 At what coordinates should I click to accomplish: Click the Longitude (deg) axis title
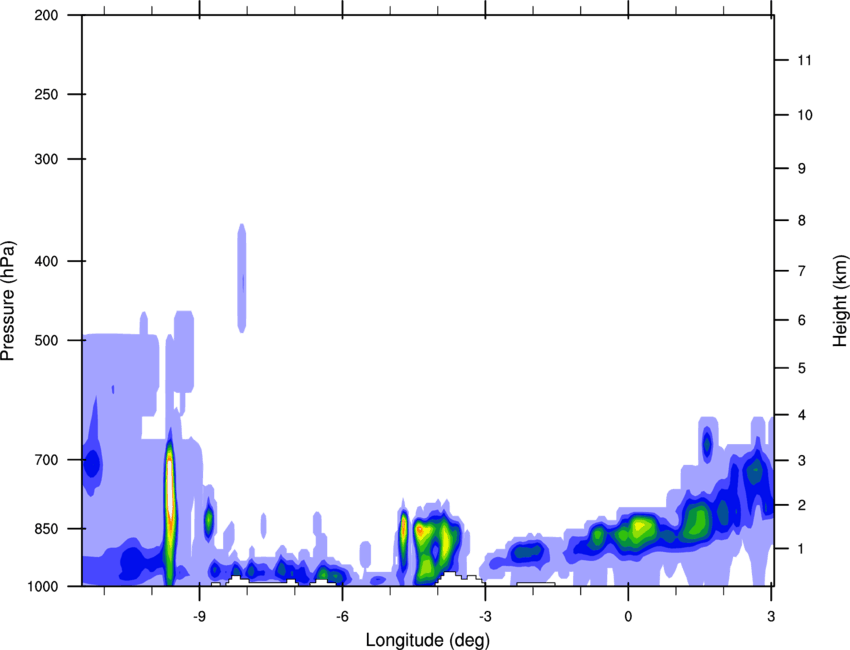(x=428, y=640)
